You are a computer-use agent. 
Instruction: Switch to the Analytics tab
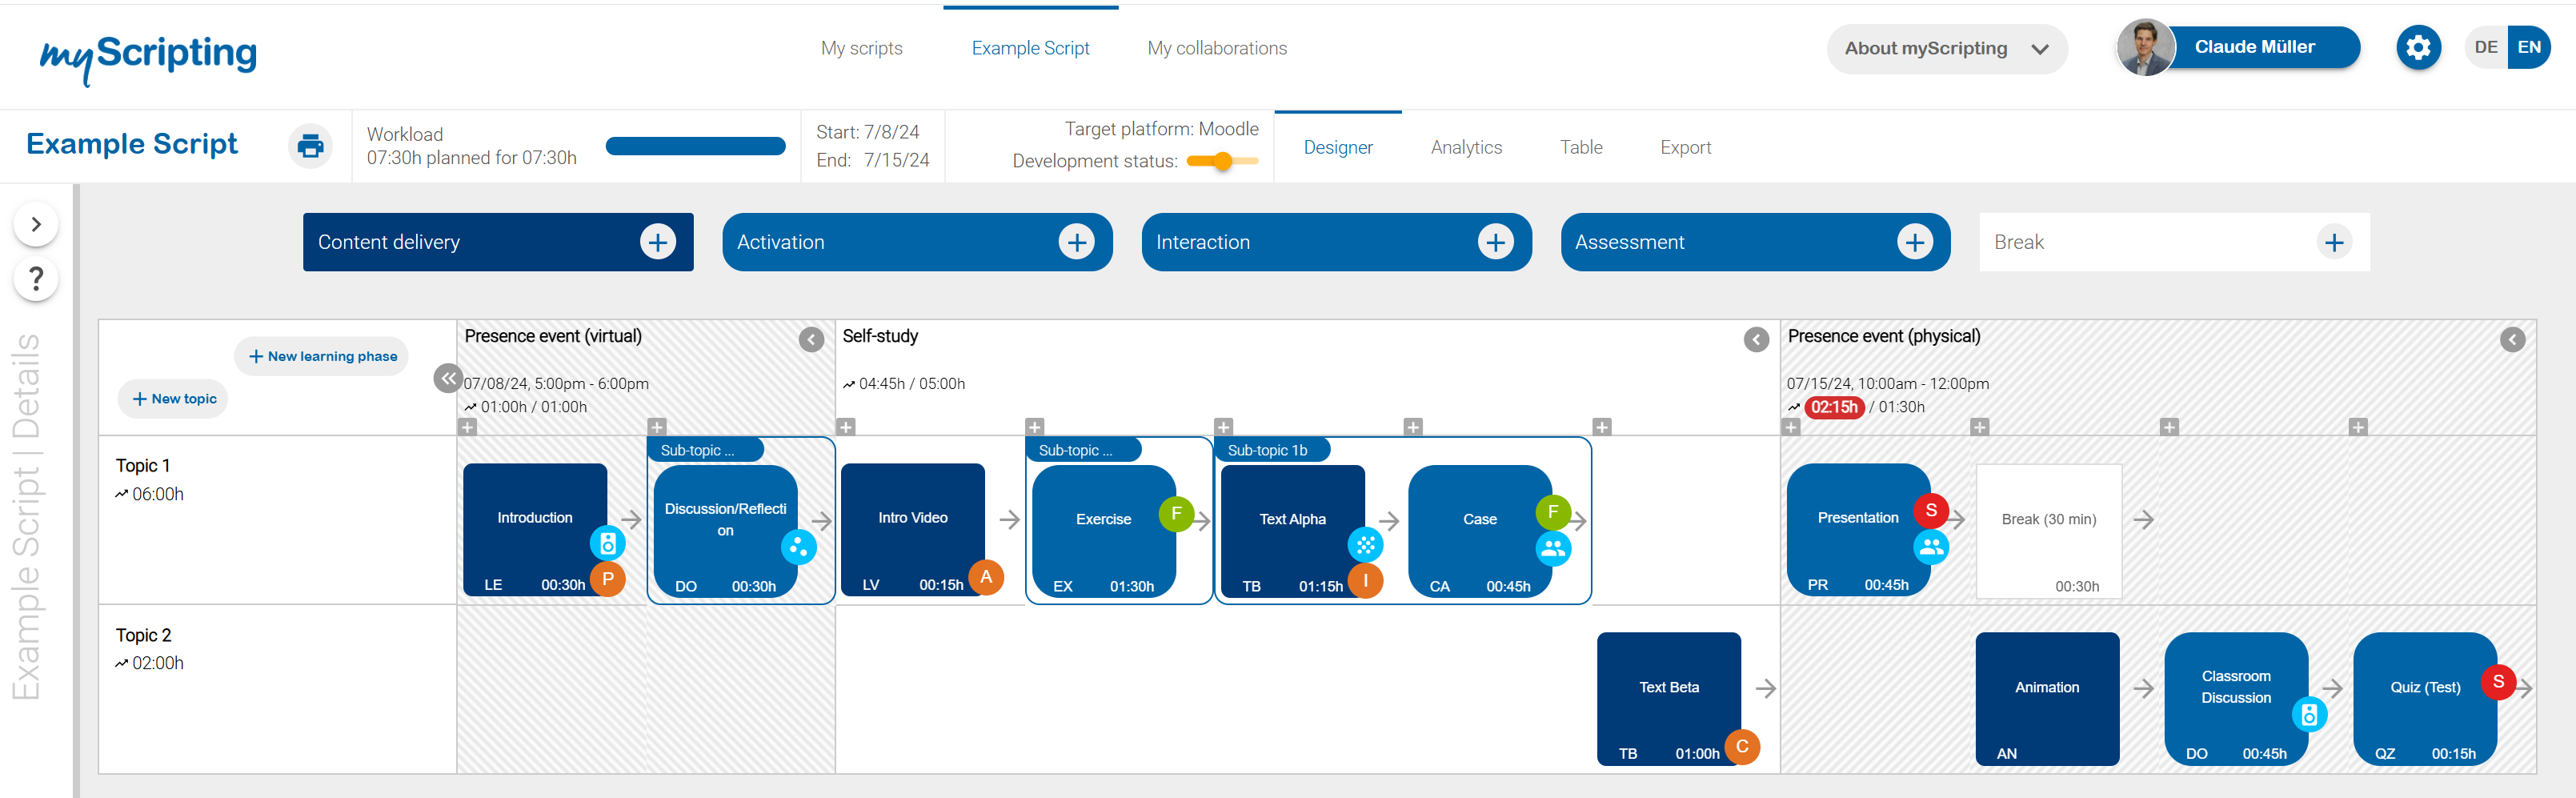[x=1465, y=147]
